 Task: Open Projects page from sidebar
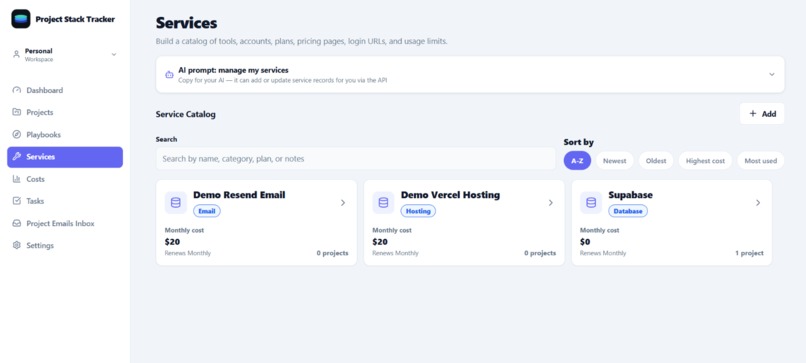click(x=65, y=112)
